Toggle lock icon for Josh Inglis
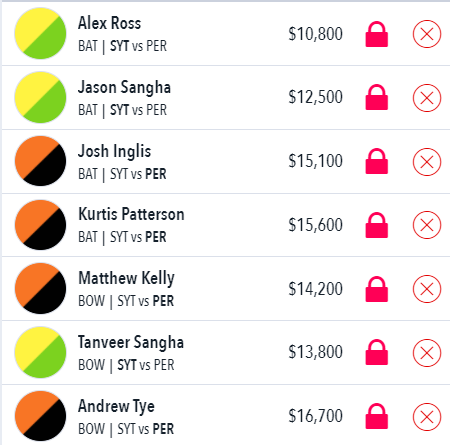The width and height of the screenshot is (450, 445). (x=377, y=161)
